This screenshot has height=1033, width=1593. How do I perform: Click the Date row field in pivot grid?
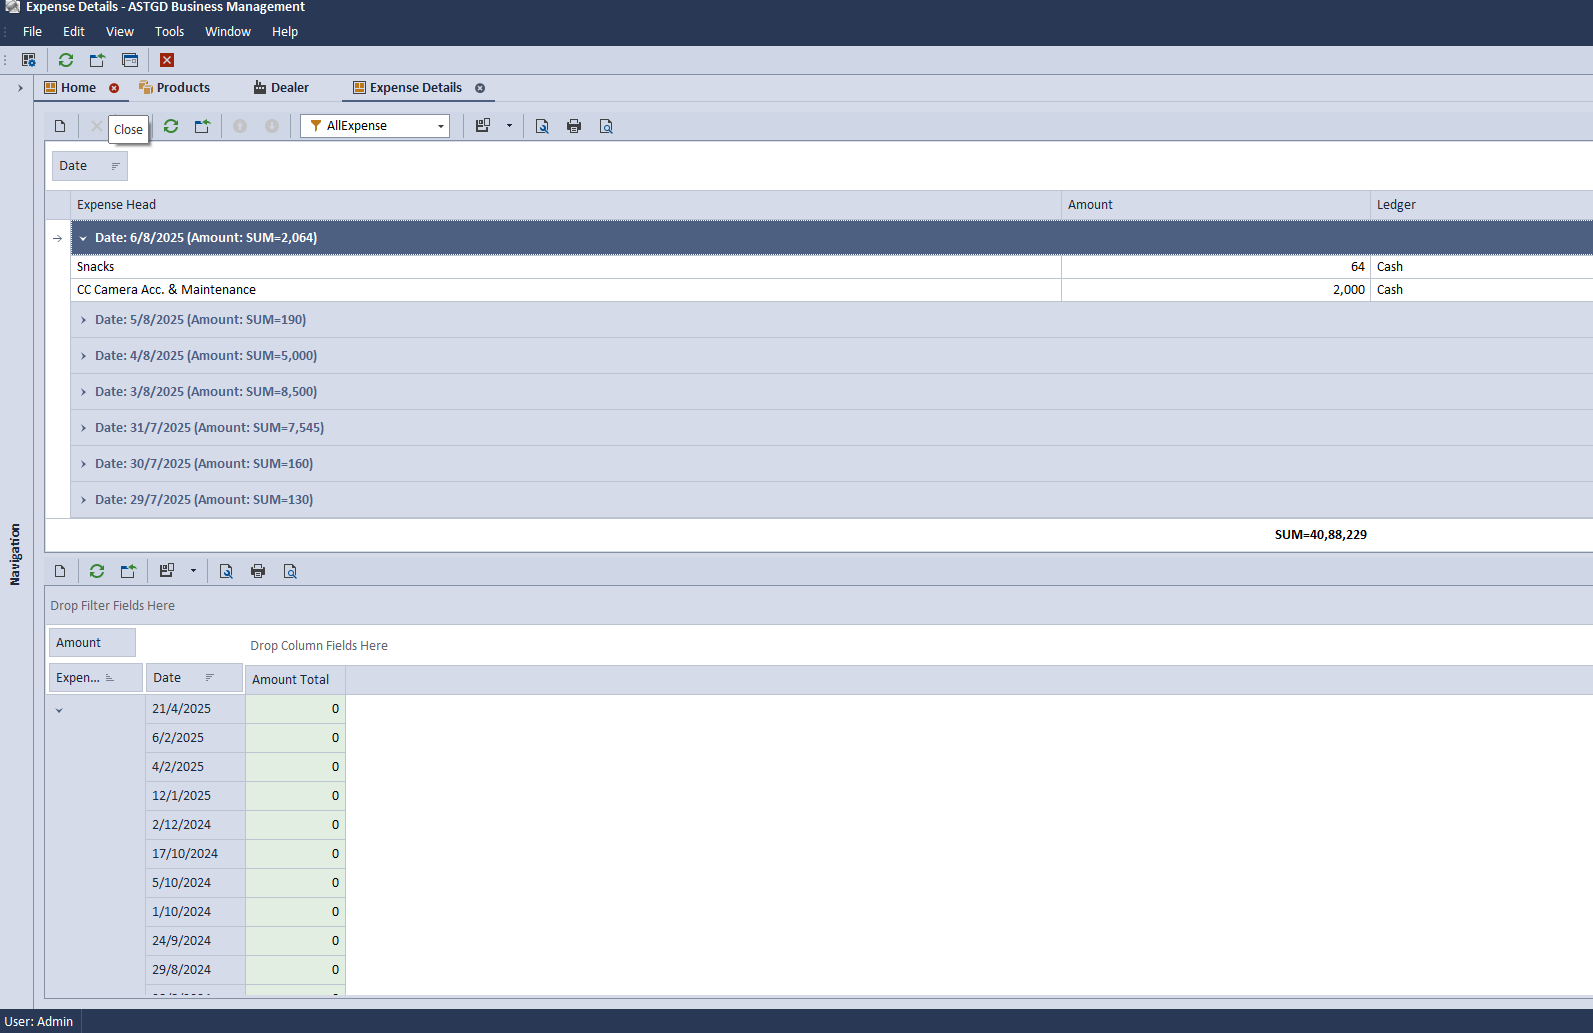(x=194, y=678)
